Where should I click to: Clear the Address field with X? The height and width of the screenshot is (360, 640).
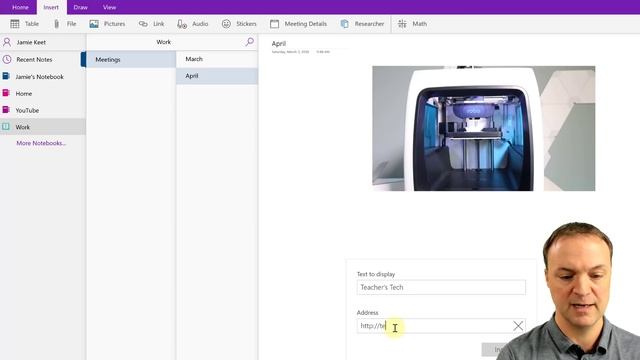[518, 326]
